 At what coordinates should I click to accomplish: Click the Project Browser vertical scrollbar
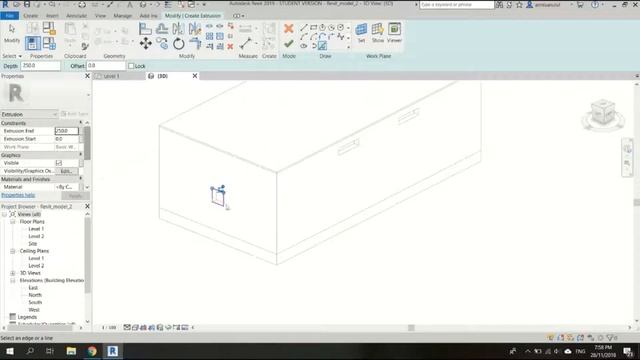tap(87, 255)
